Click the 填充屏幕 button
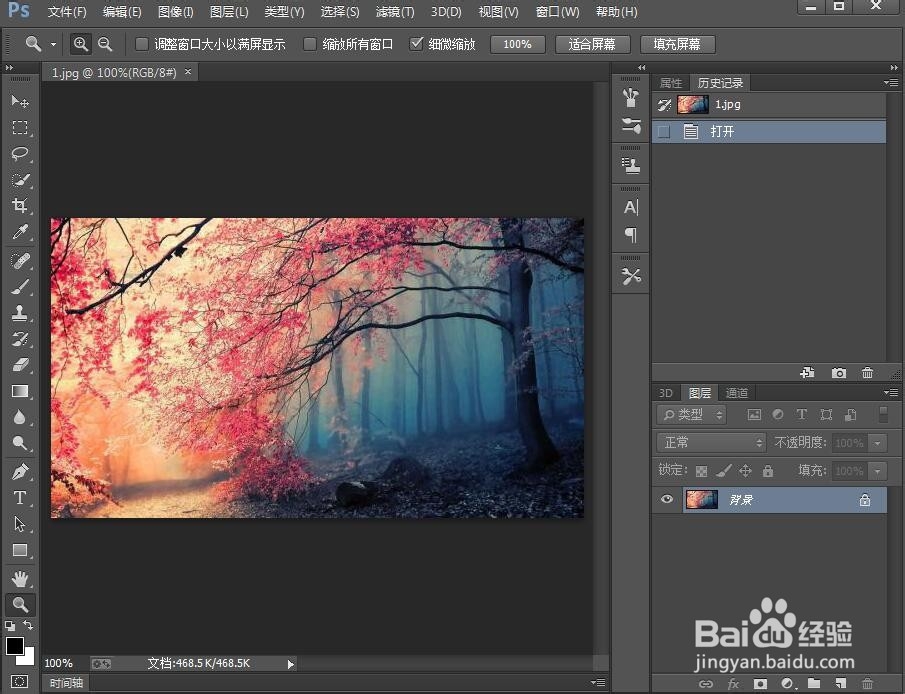Screen dimensions: 905x694 [x=678, y=44]
